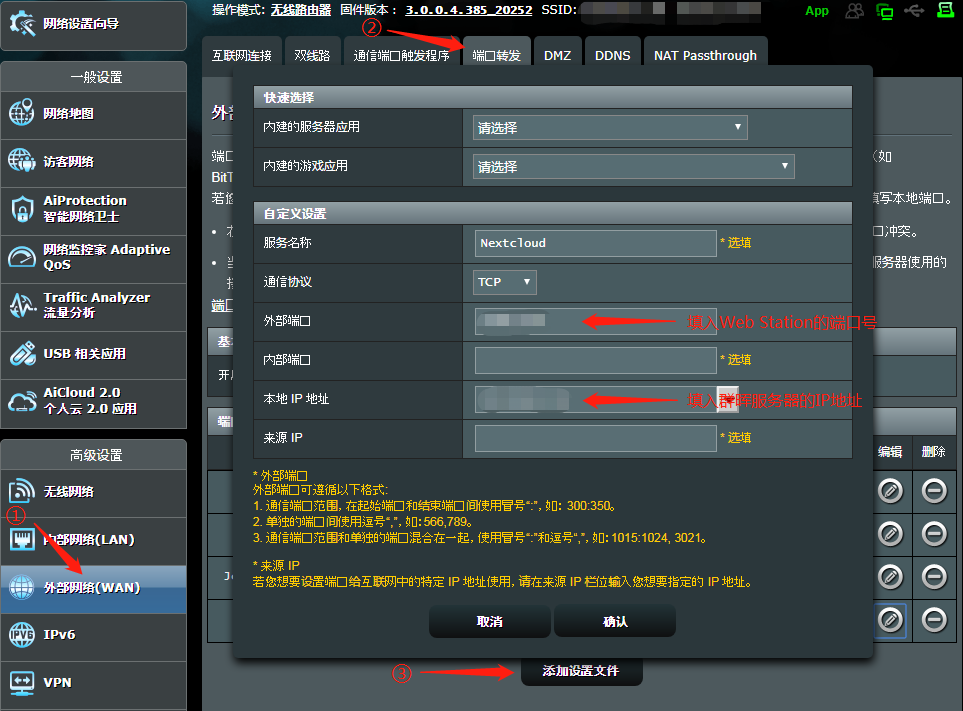Click the Cancel (取消) button

pos(489,621)
